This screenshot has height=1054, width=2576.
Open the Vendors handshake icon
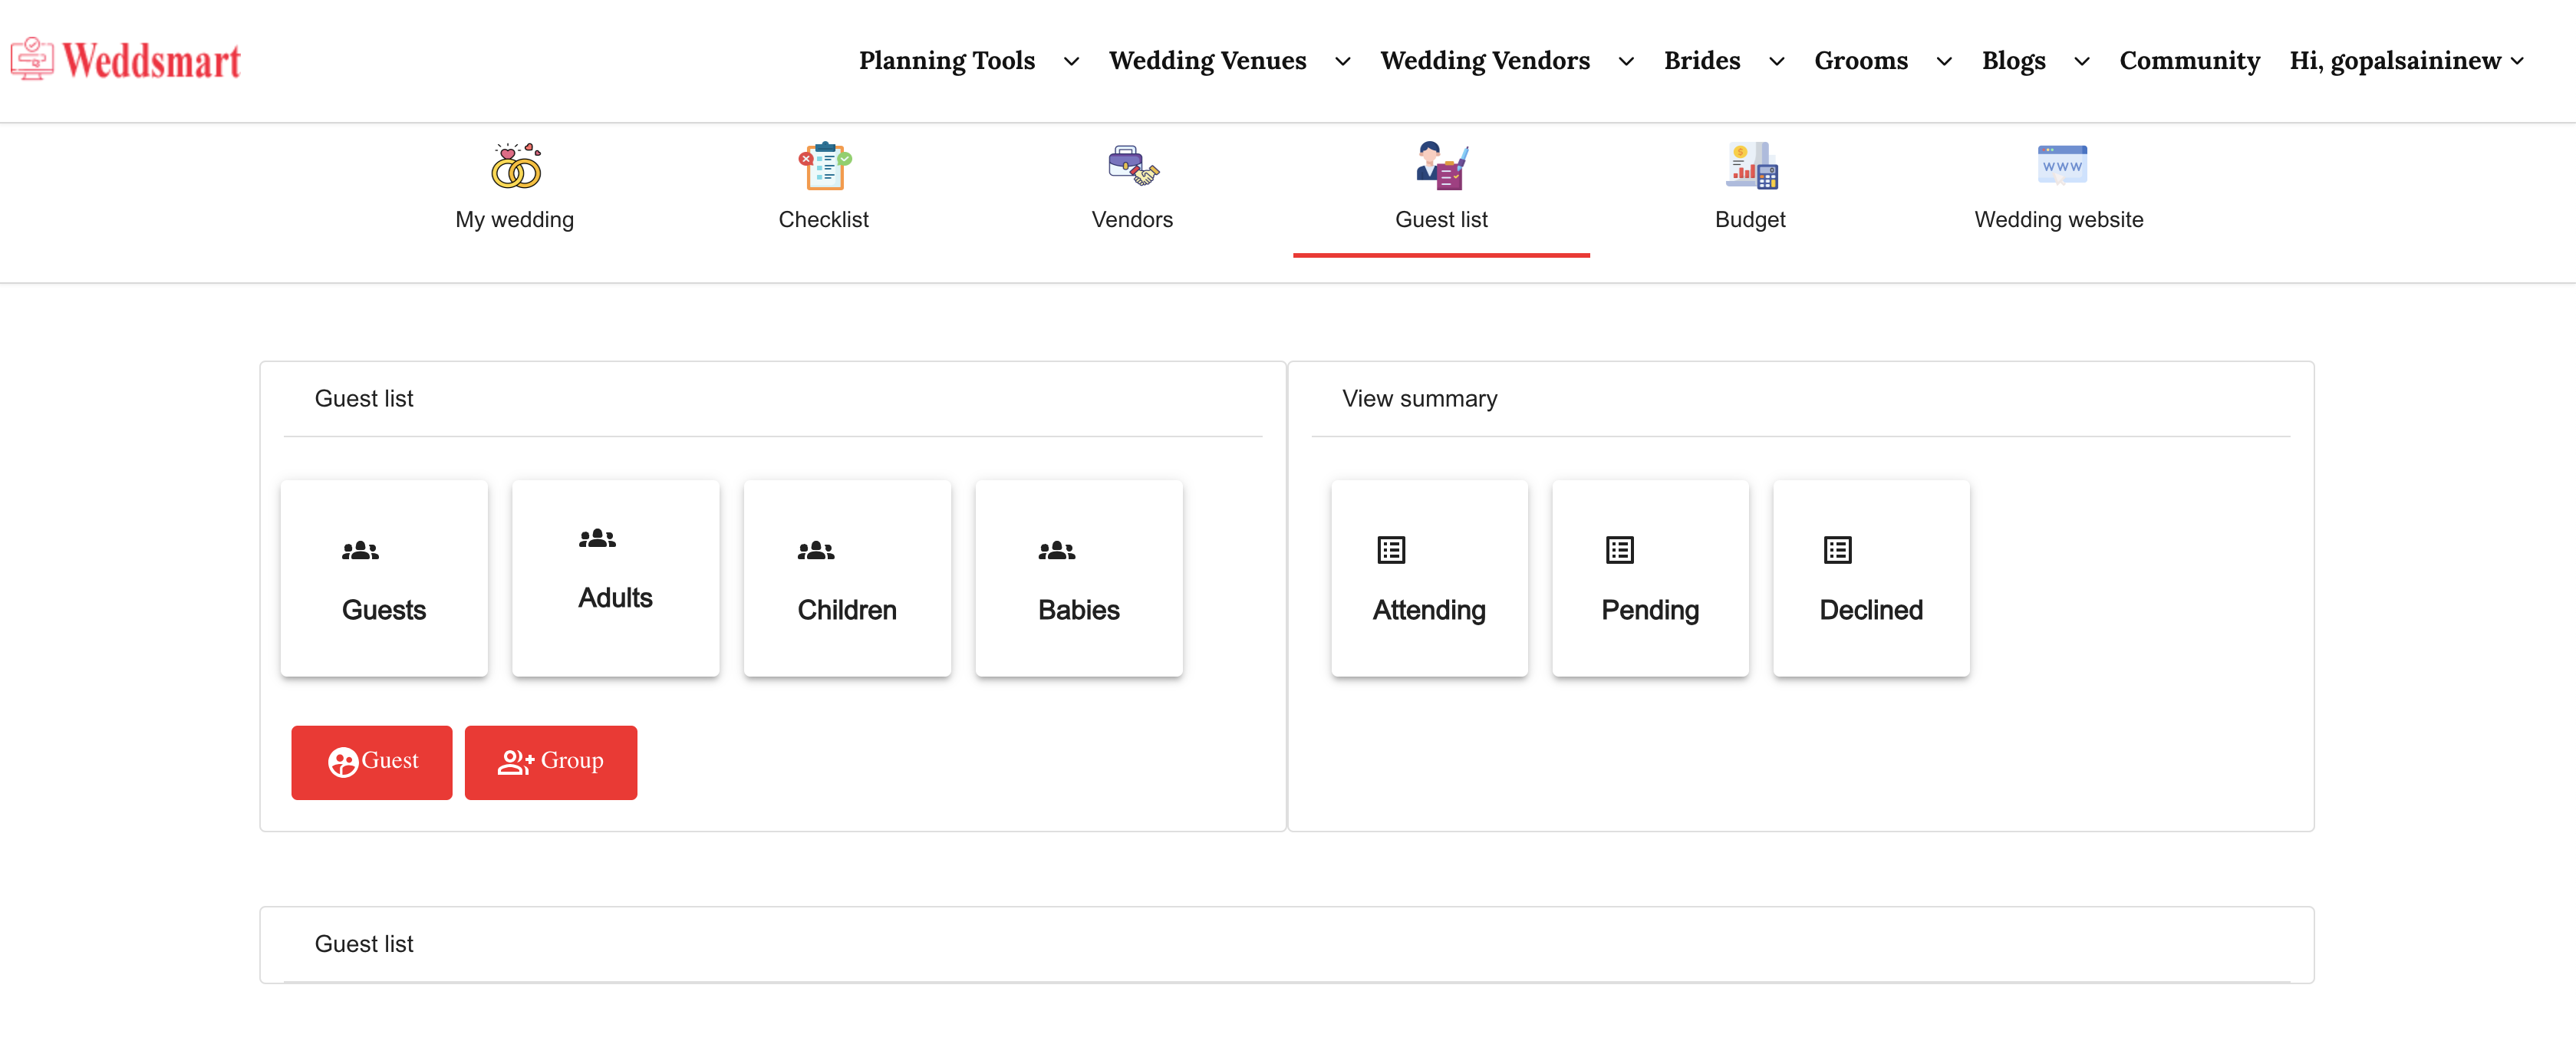1132,166
